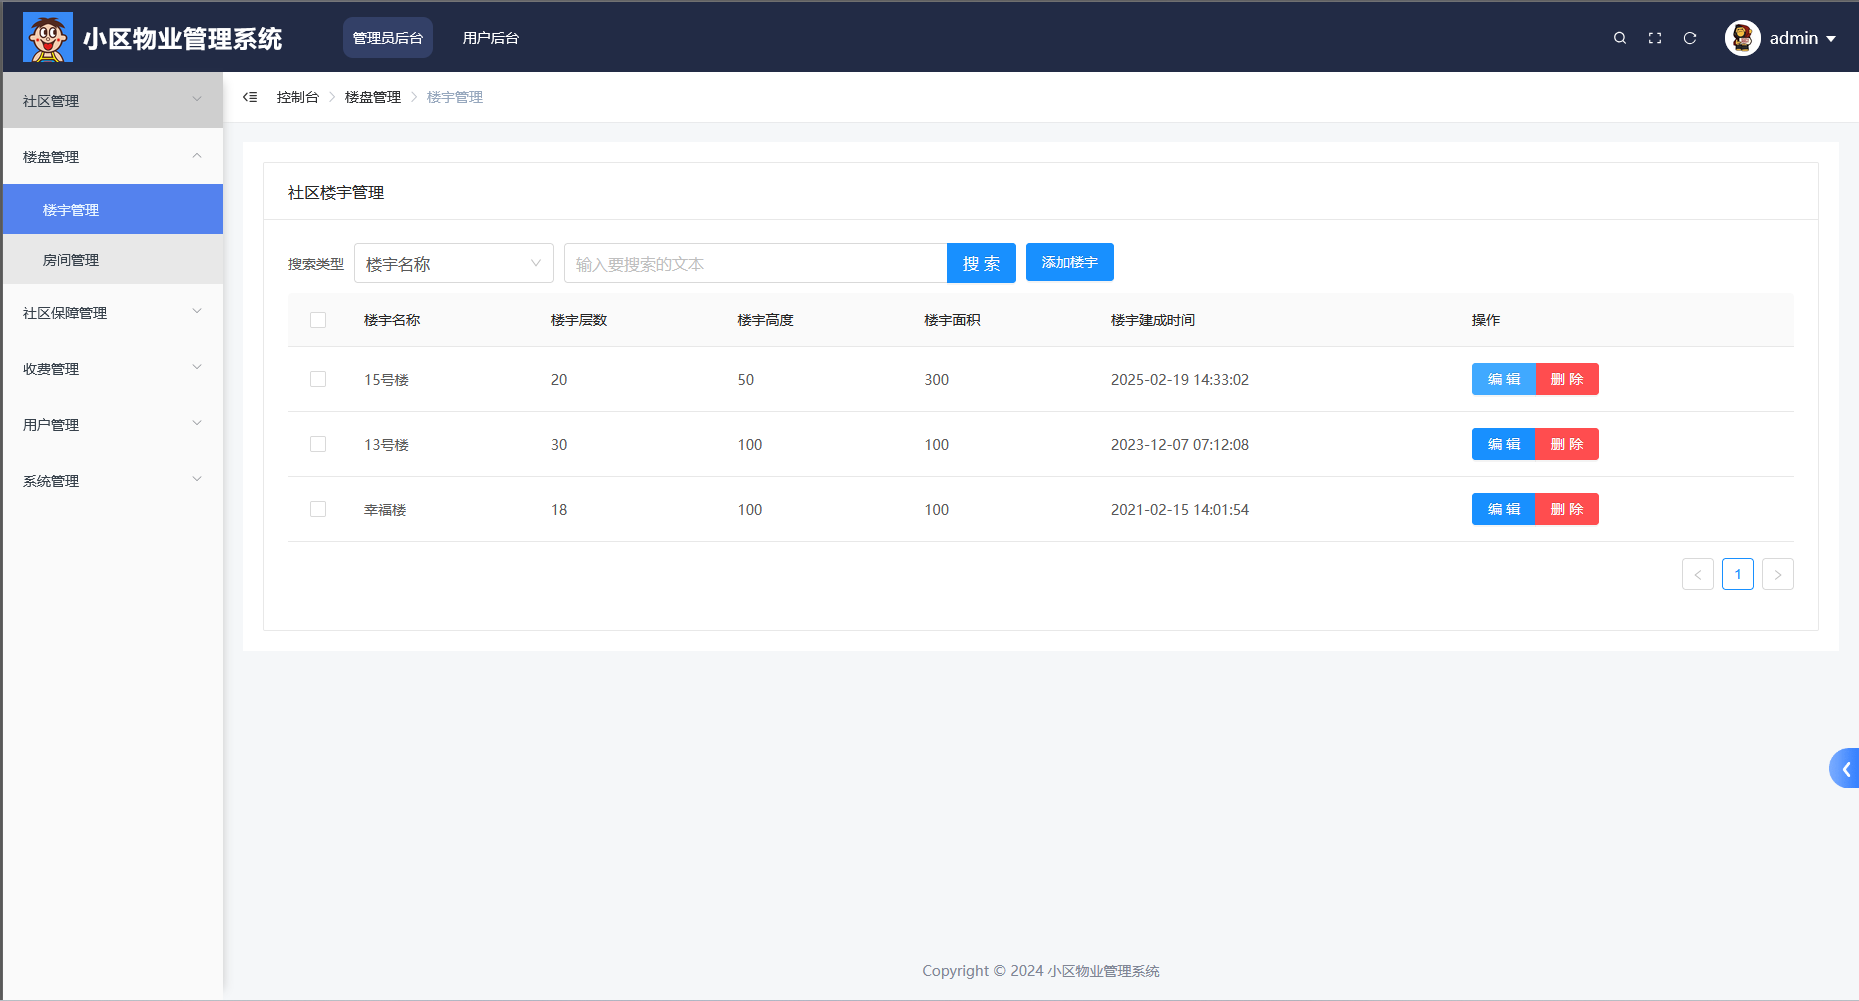Go to previous page arrow
Screen dimensions: 1859x1001
[x=1698, y=574]
